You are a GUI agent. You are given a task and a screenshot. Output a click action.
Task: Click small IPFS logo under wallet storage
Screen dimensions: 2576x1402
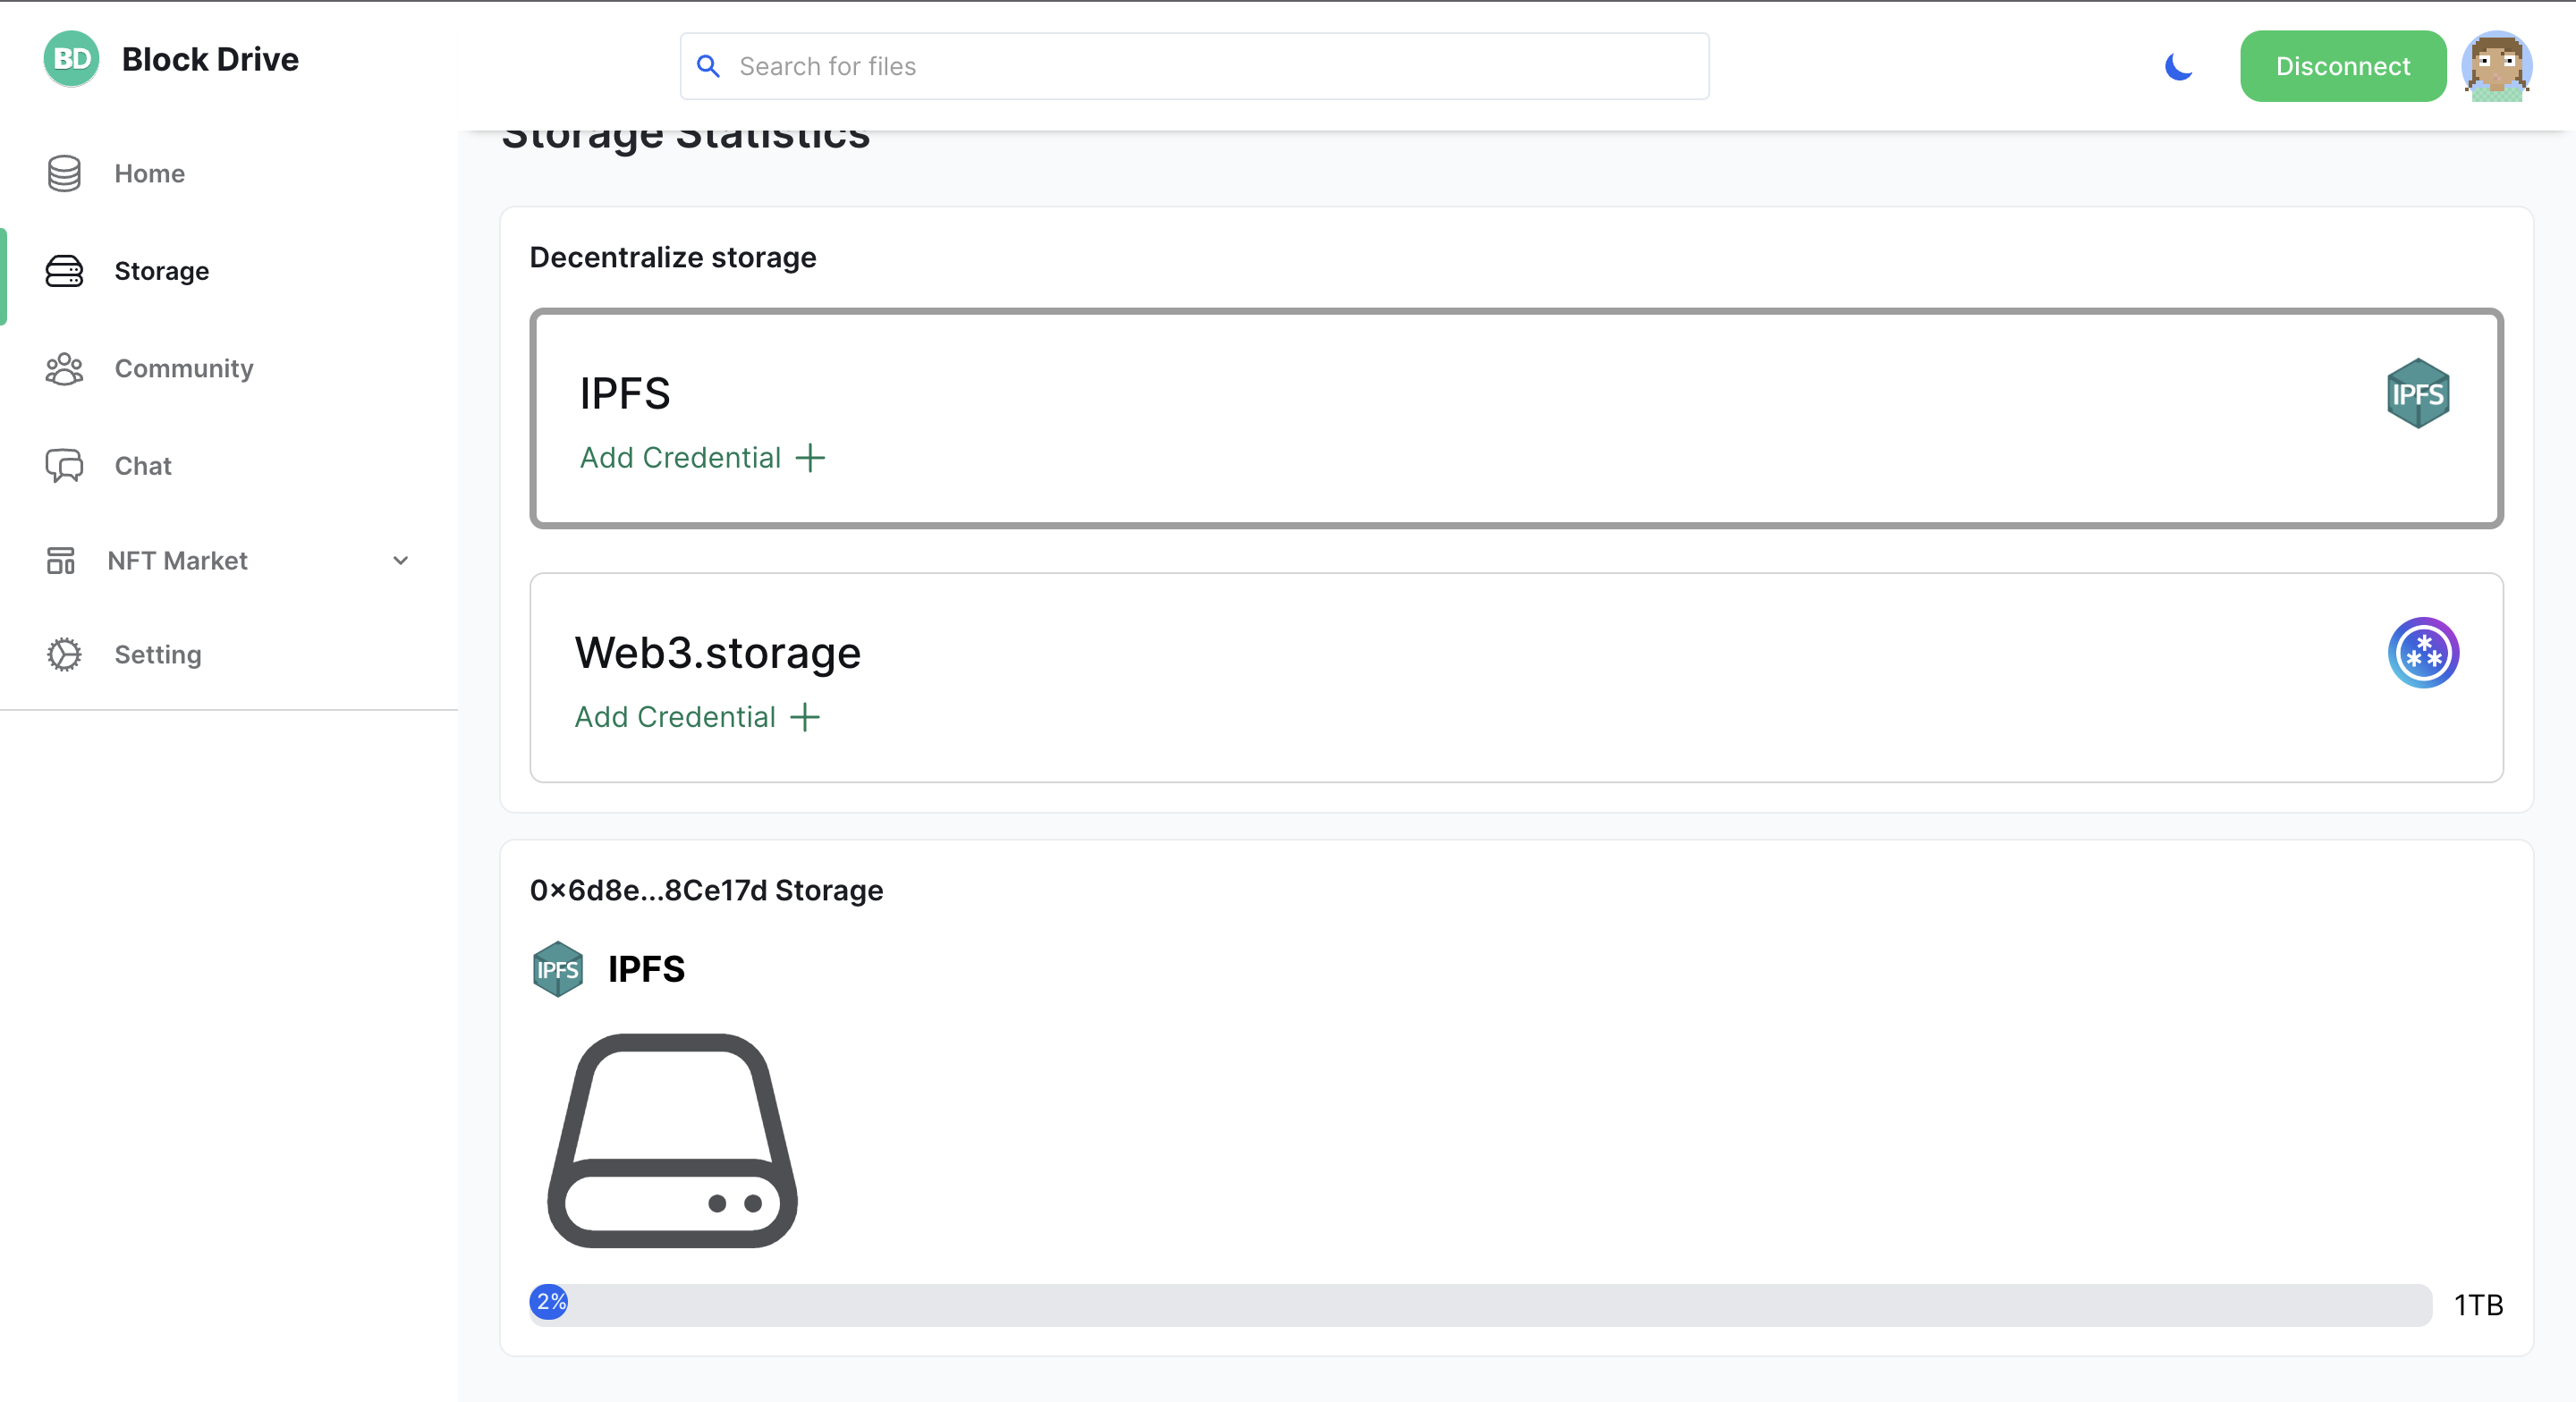[x=557, y=969]
